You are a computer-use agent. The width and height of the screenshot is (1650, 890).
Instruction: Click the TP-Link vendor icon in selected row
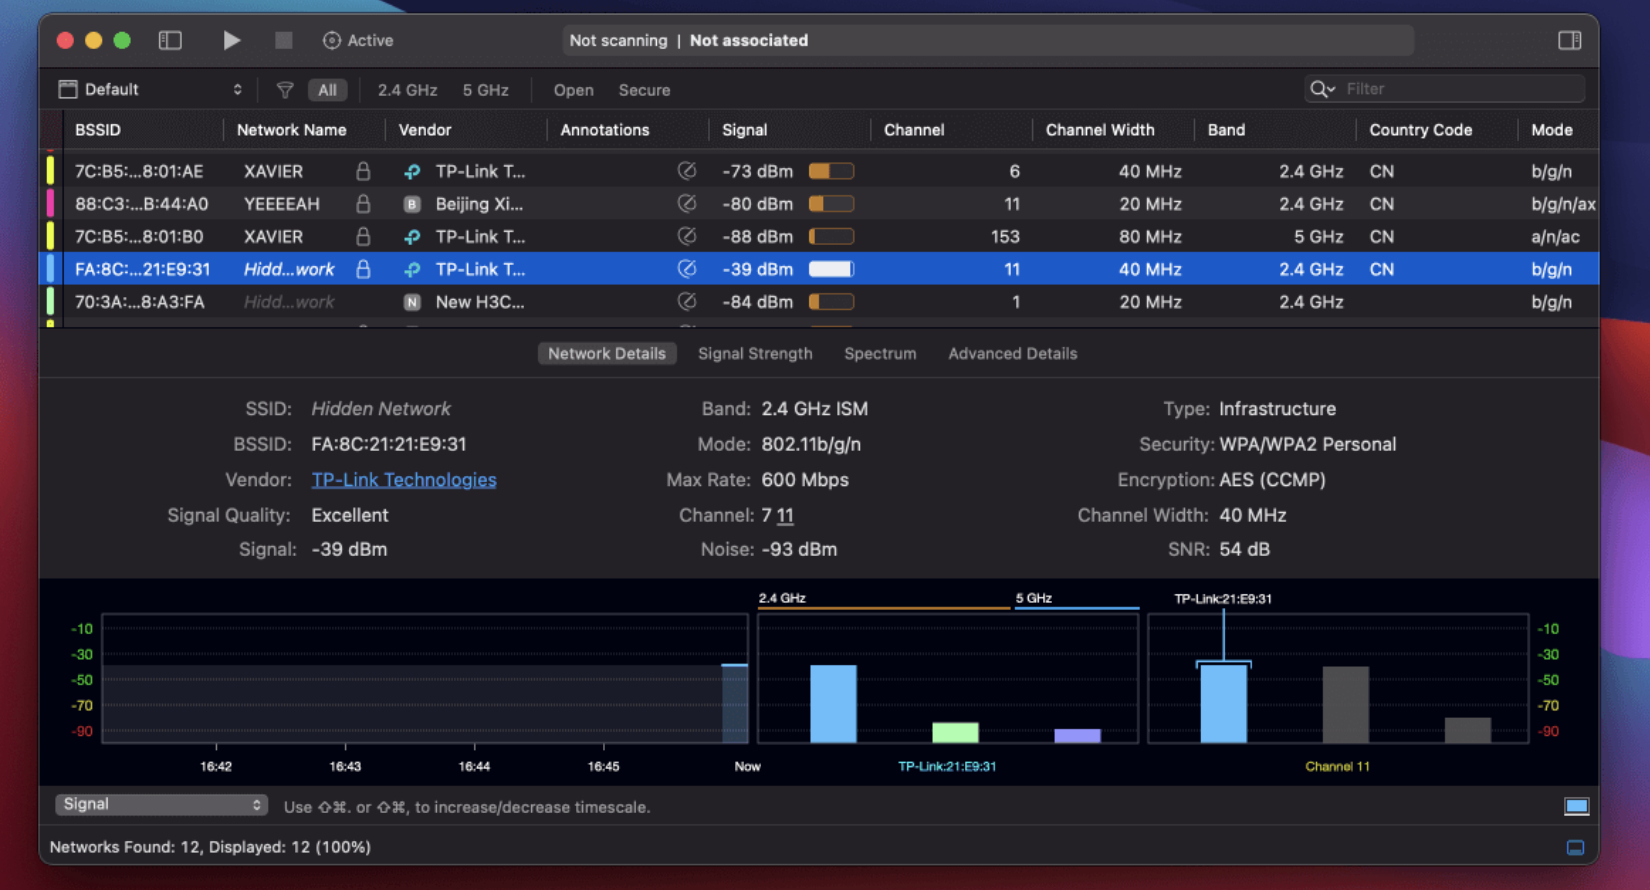(412, 269)
